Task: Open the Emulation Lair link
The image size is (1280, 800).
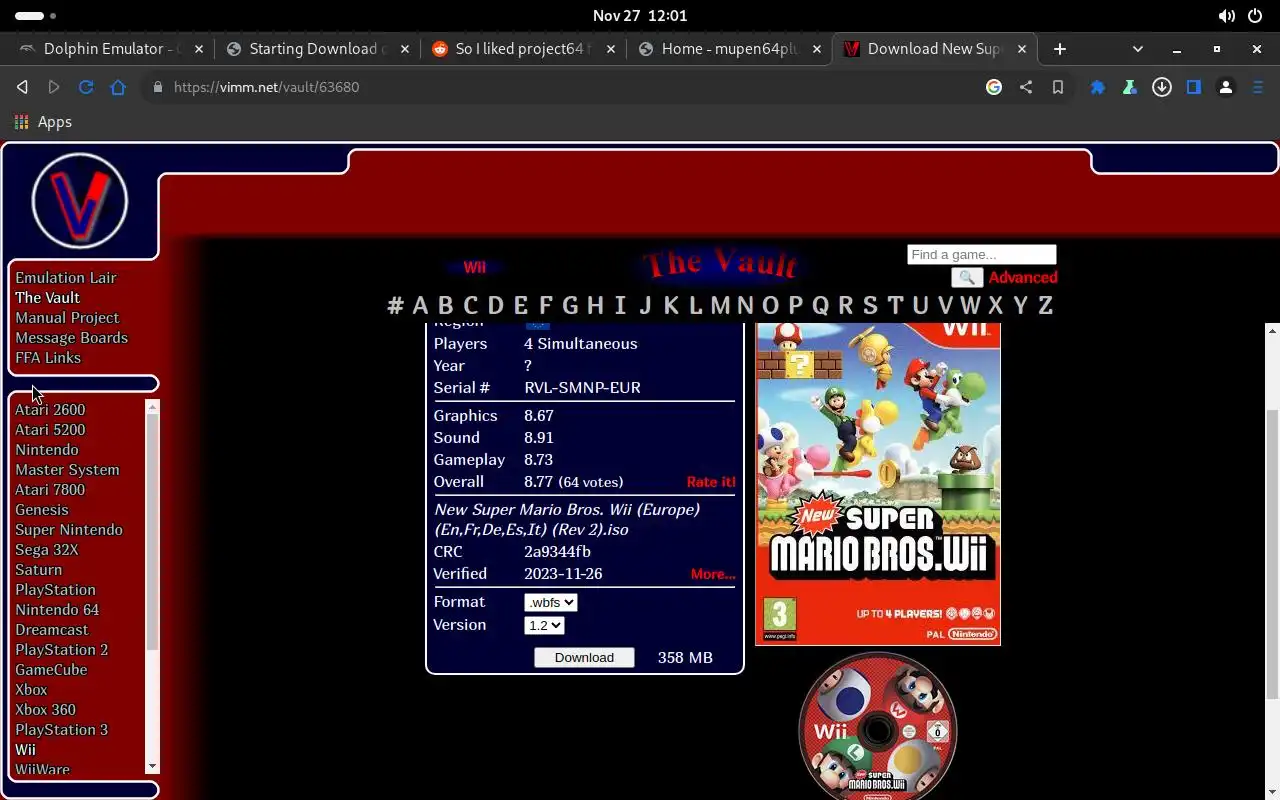Action: click(66, 278)
